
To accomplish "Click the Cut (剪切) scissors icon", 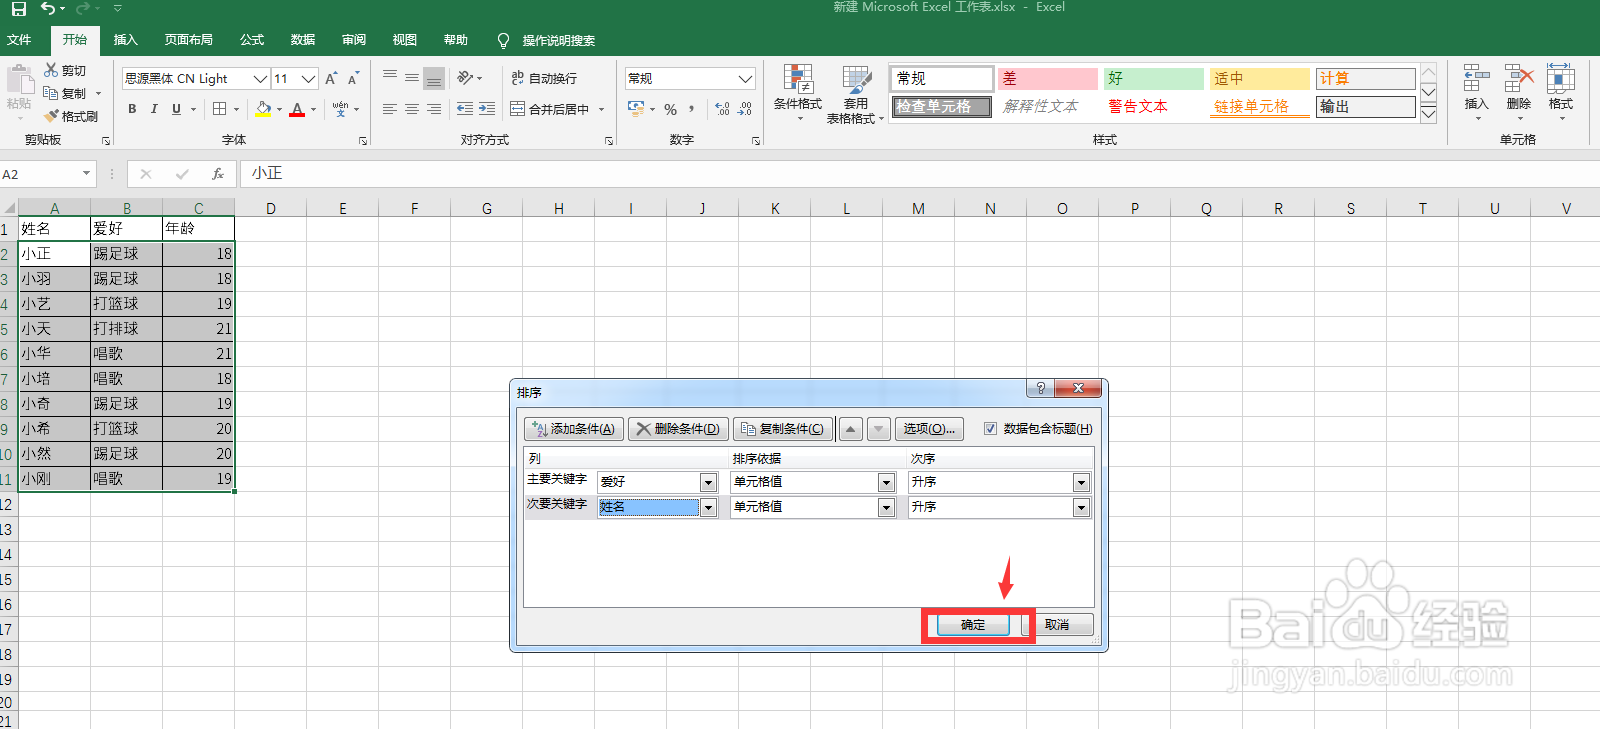I will tap(52, 70).
